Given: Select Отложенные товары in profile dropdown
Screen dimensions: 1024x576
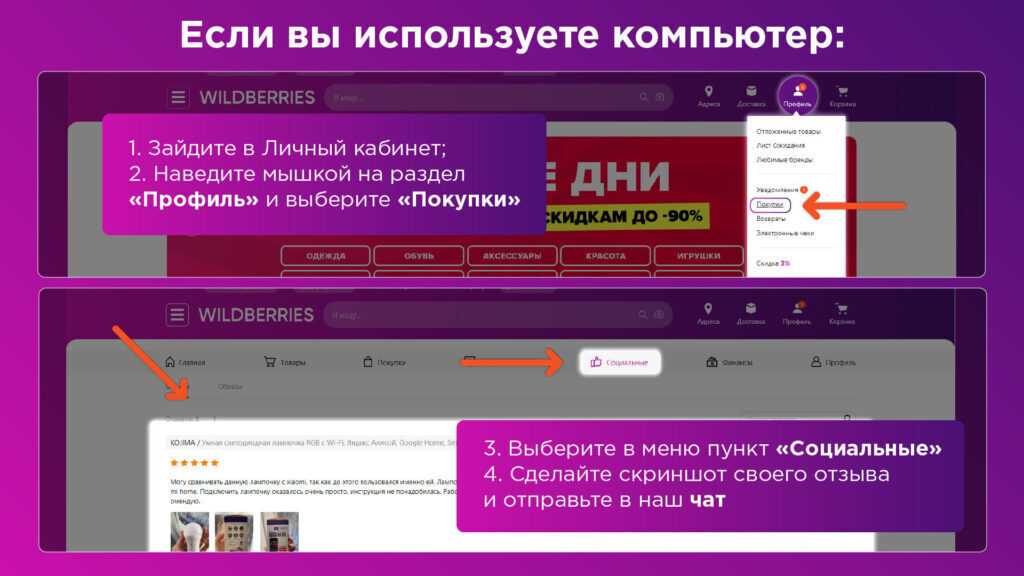Looking at the screenshot, I should click(x=788, y=131).
